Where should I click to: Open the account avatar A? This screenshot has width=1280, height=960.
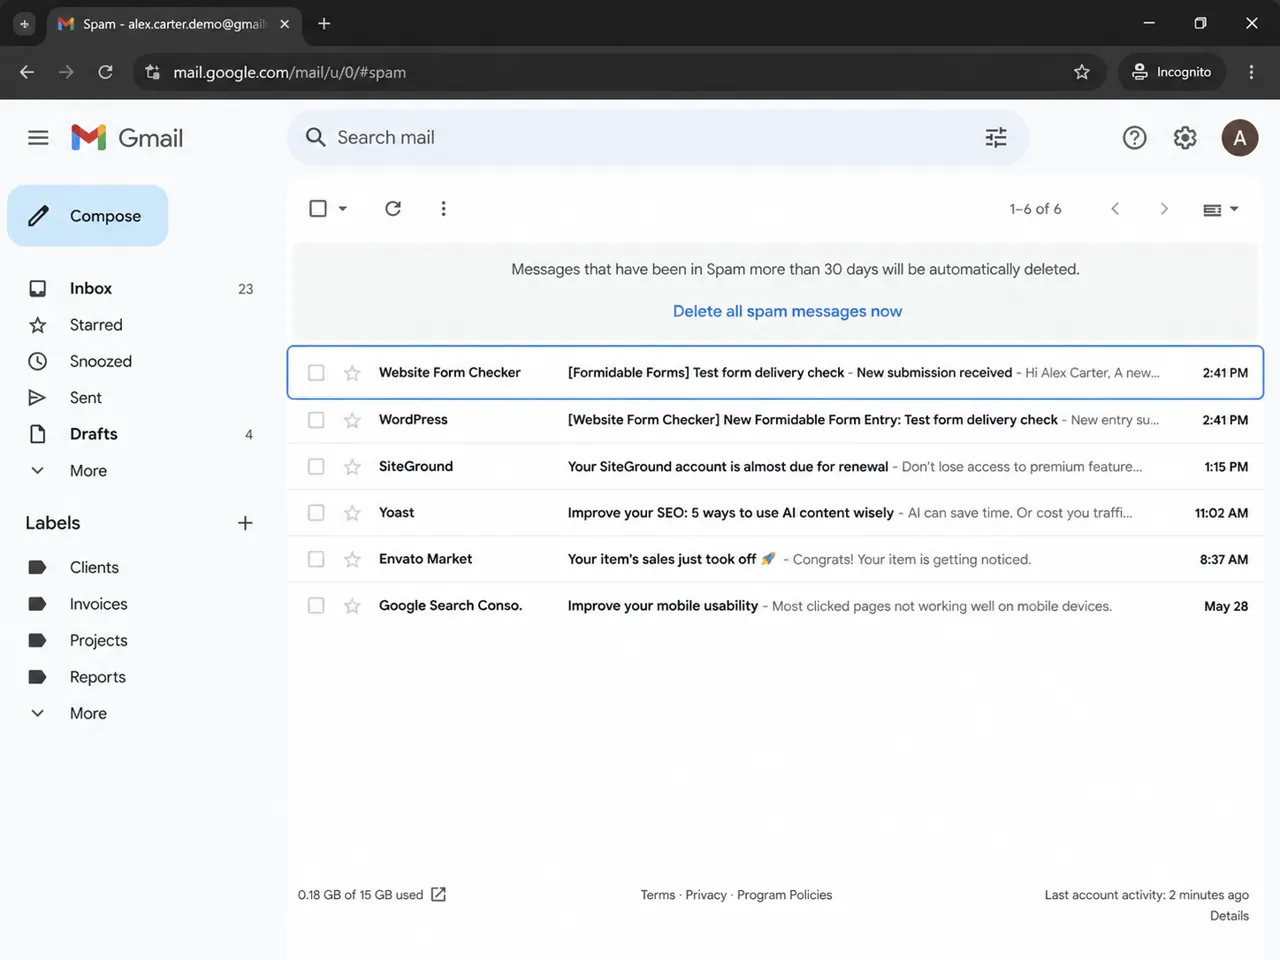1240,138
